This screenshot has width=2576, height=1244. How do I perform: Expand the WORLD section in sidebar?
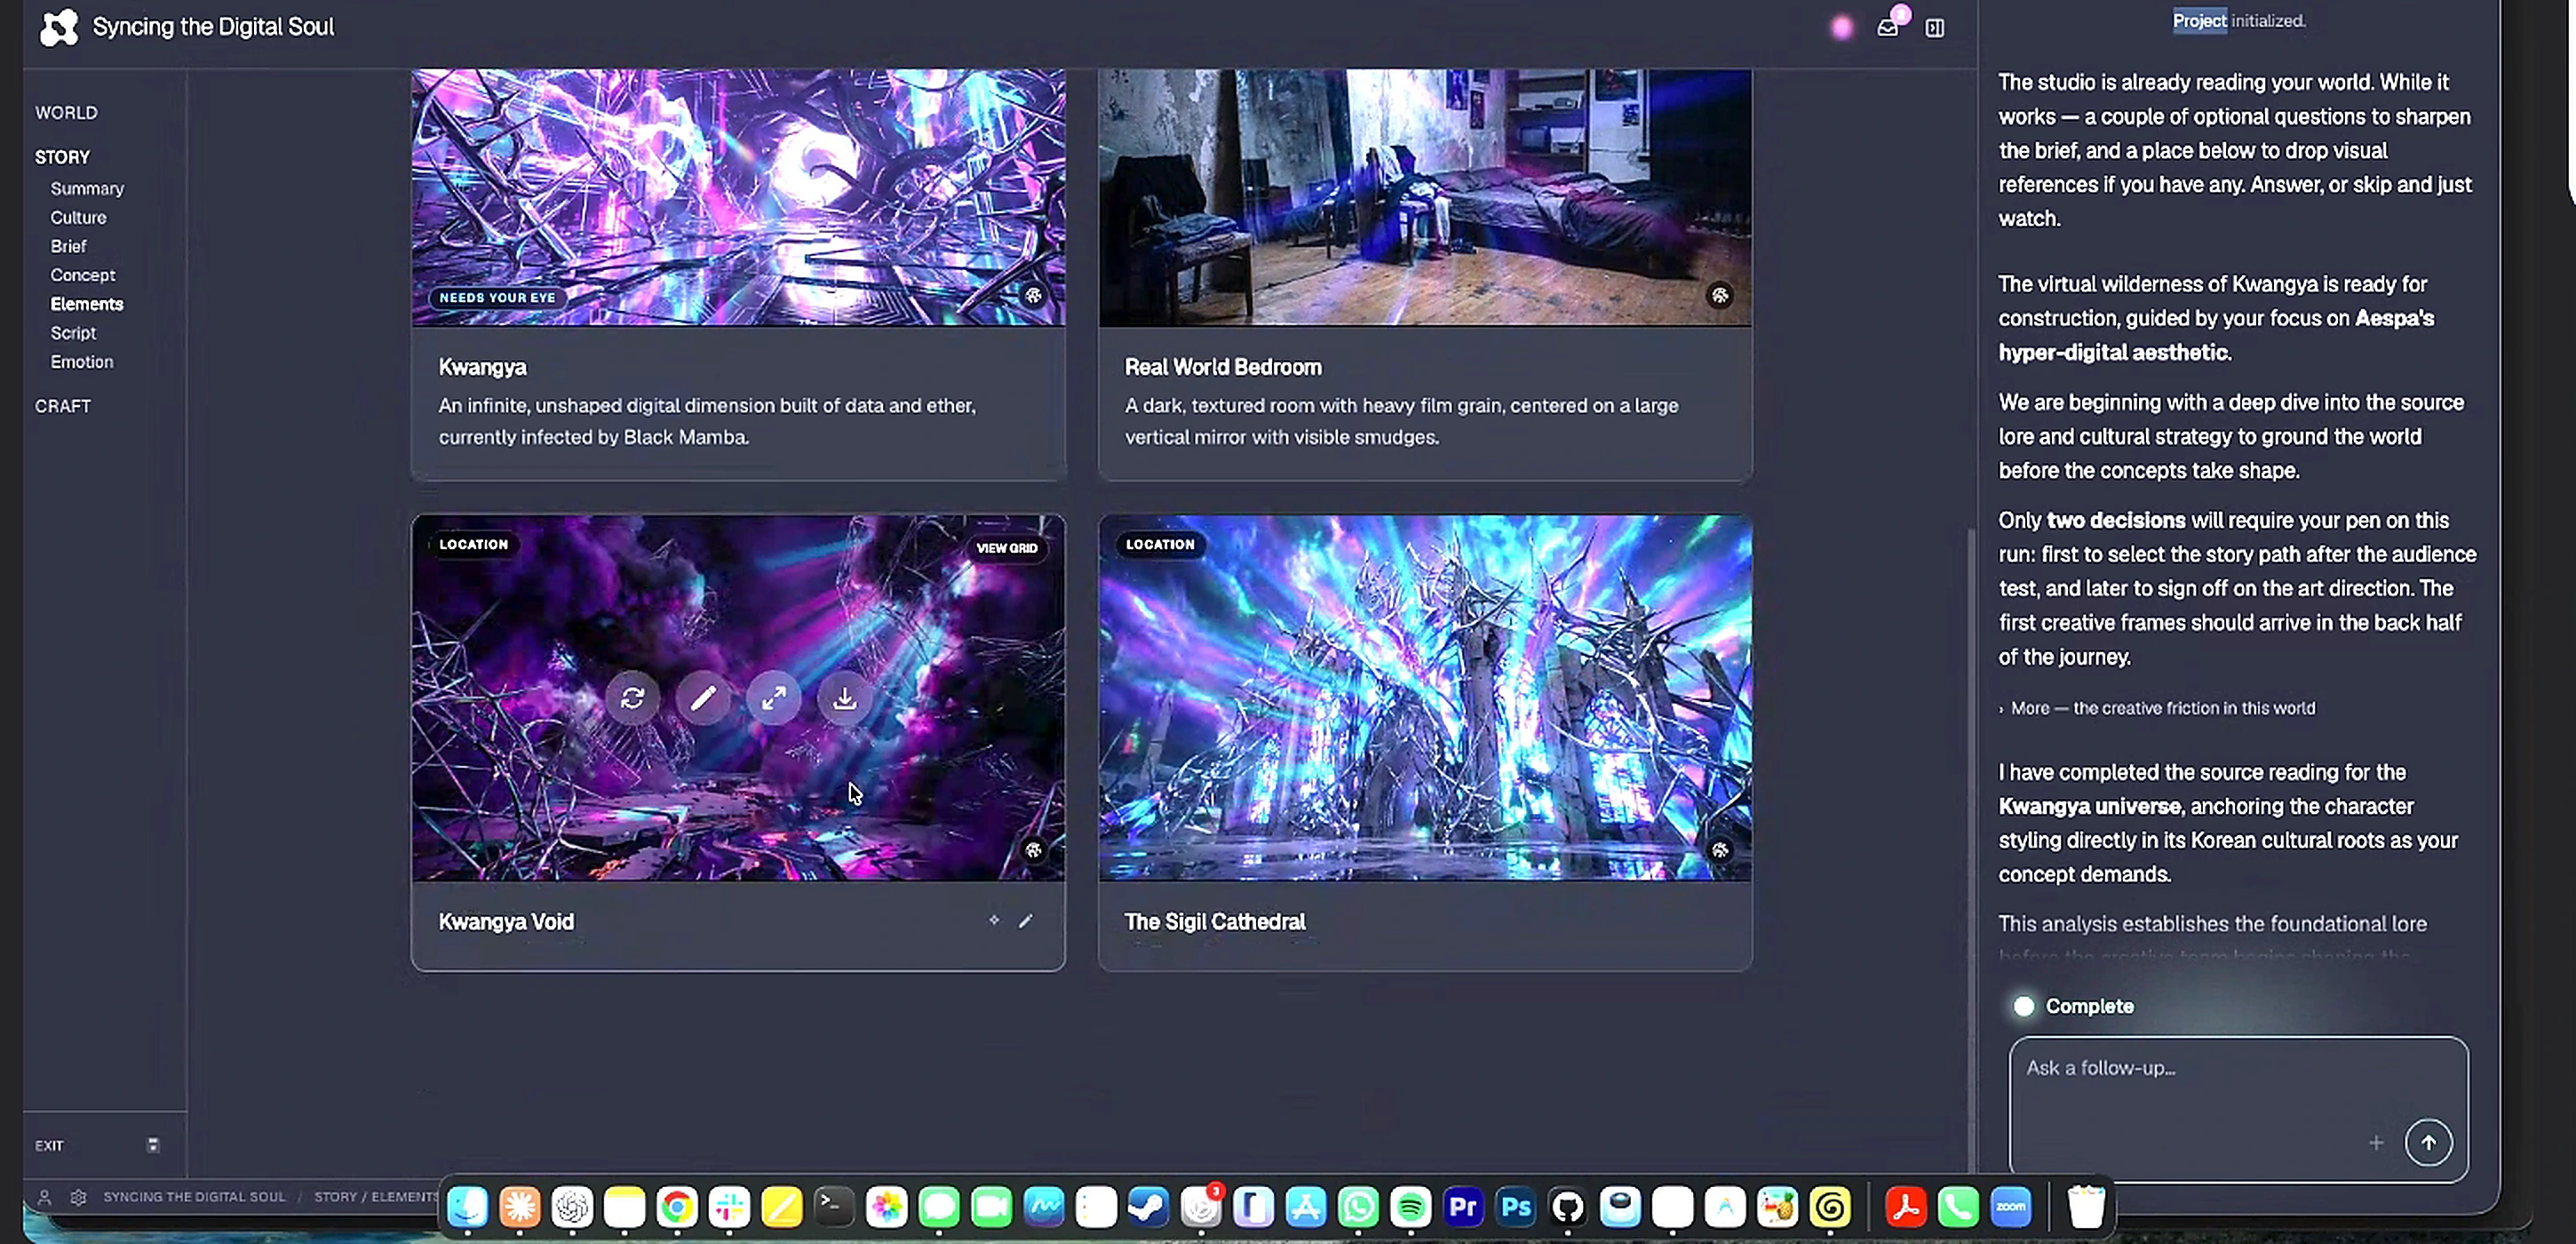point(66,112)
